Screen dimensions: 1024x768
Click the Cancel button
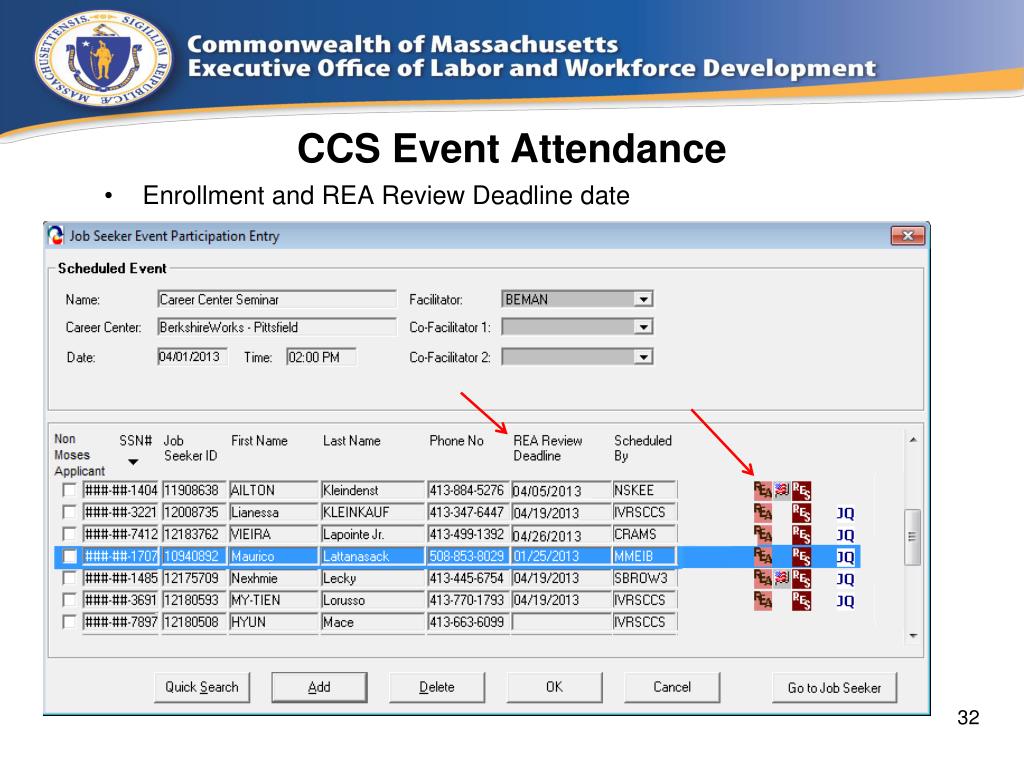672,687
